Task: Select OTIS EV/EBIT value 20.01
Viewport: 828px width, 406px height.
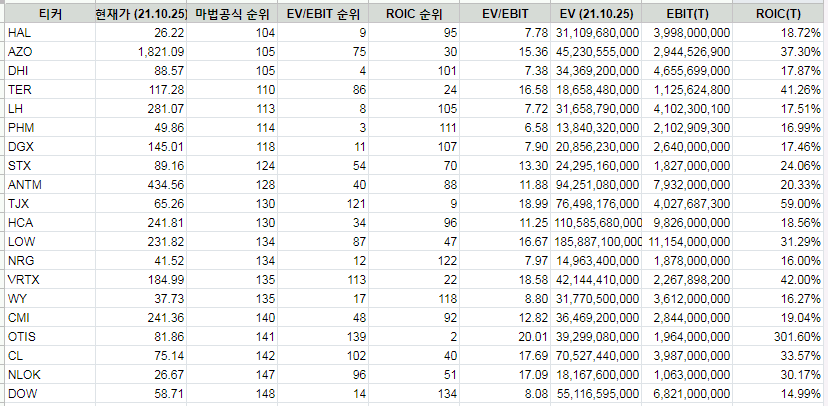Action: pyautogui.click(x=505, y=337)
